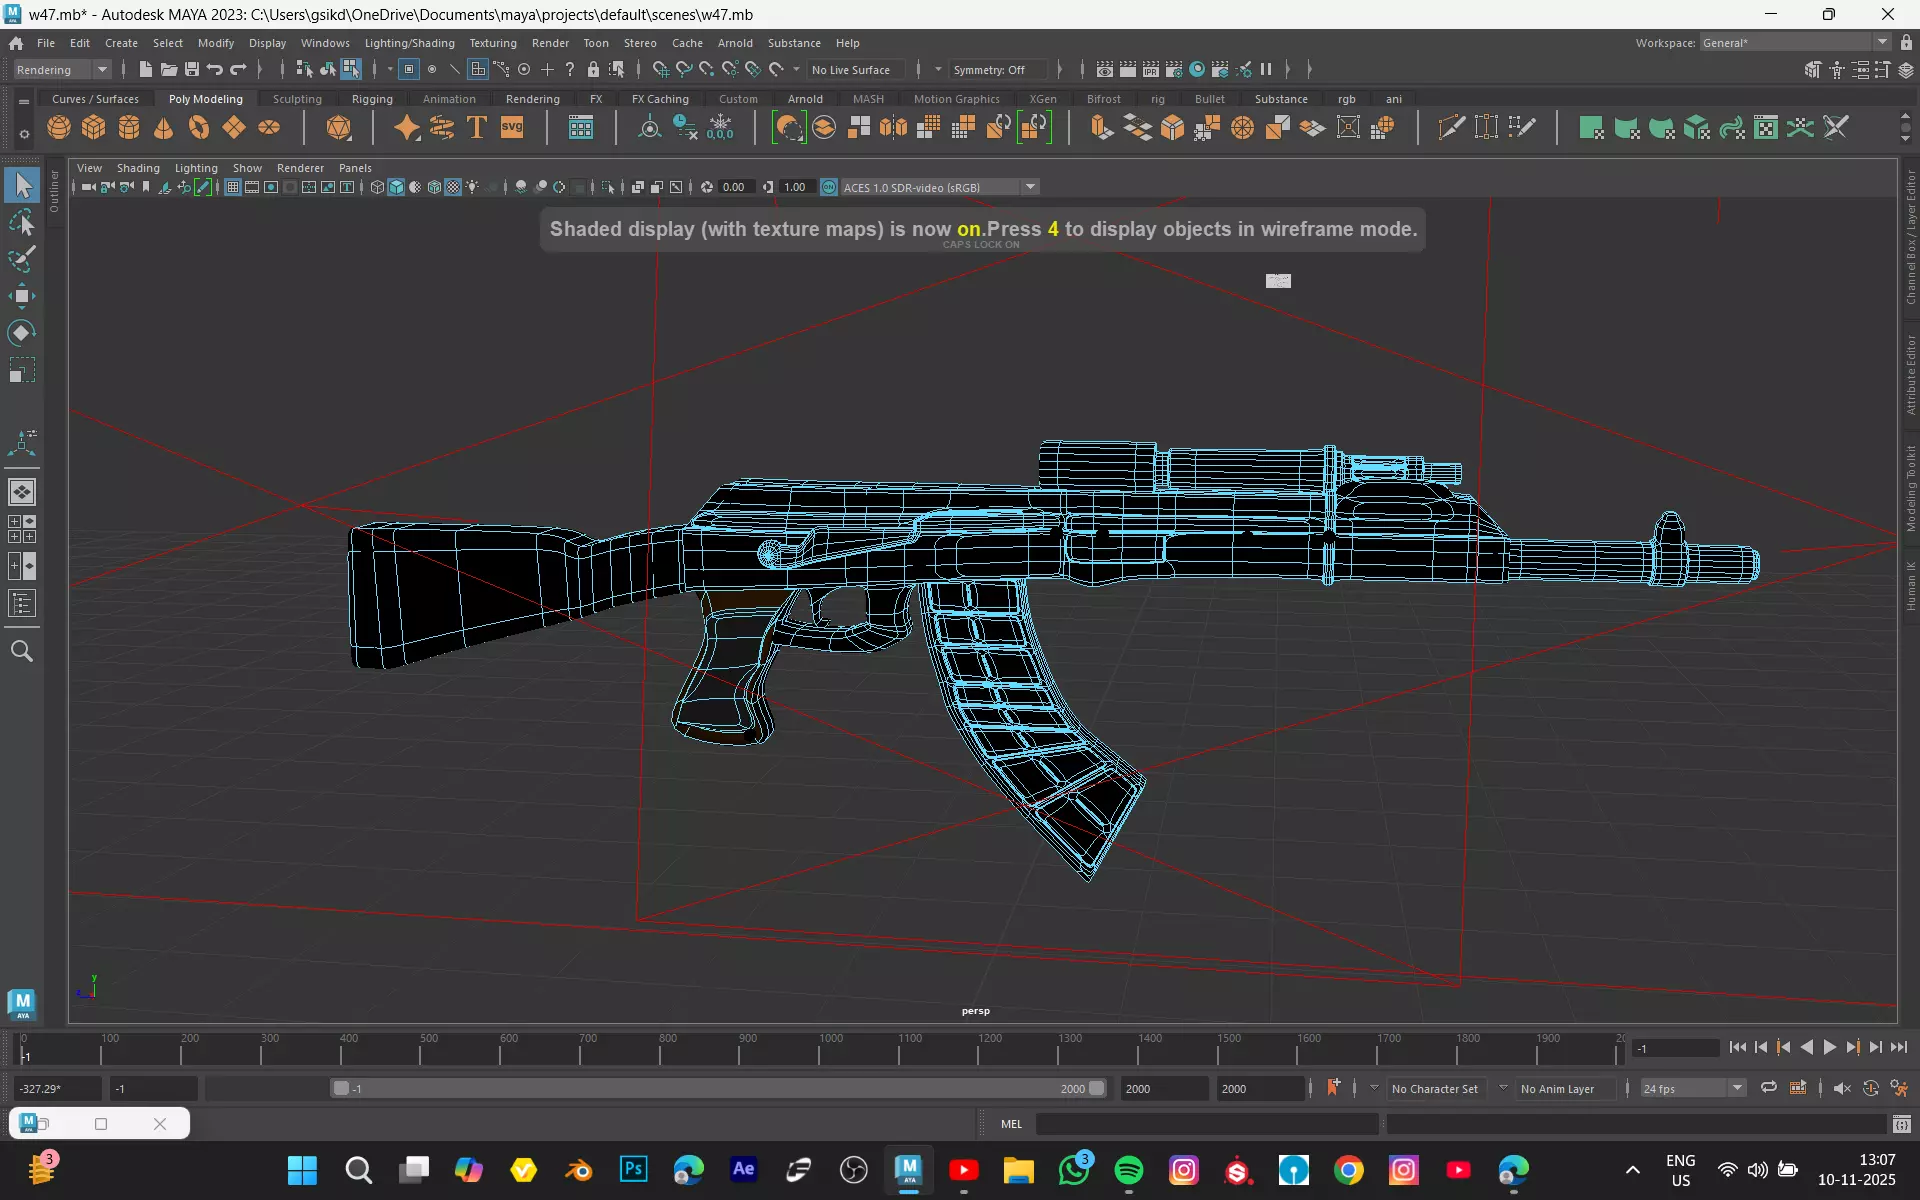Click the SVG import shelf icon
This screenshot has height=1200, width=1920.
(x=512, y=128)
